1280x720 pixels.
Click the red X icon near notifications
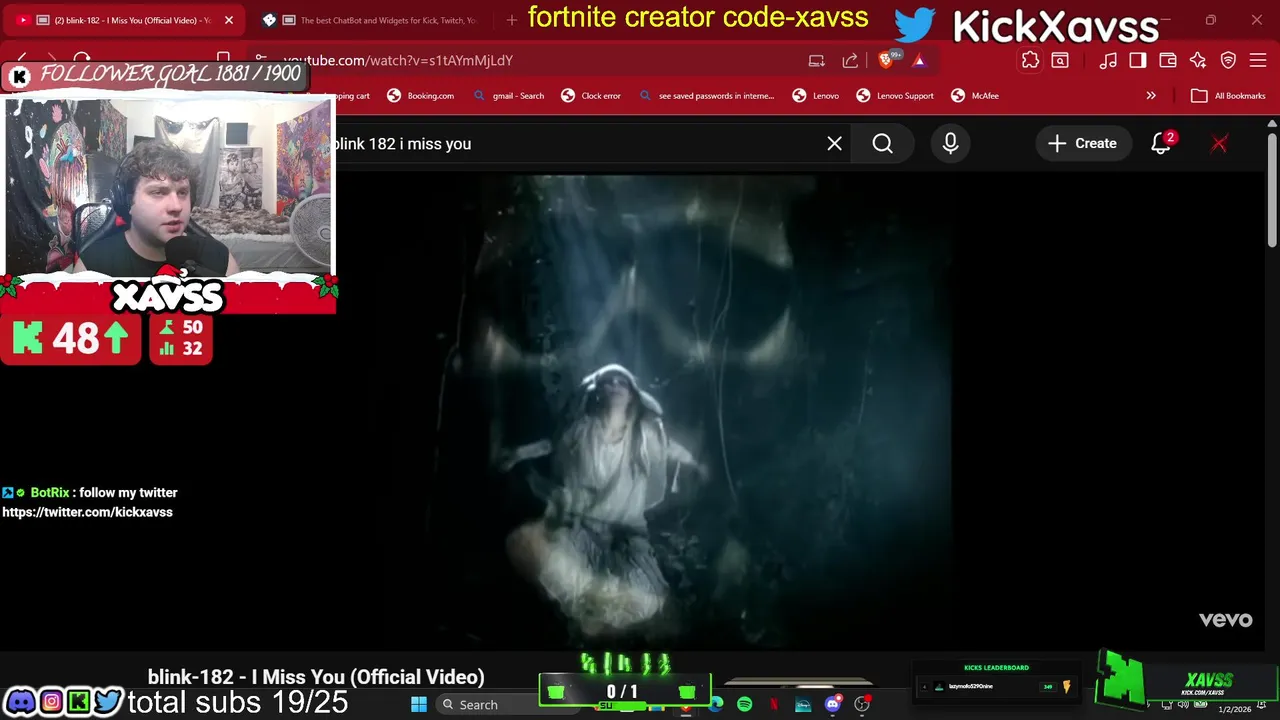1219,144
